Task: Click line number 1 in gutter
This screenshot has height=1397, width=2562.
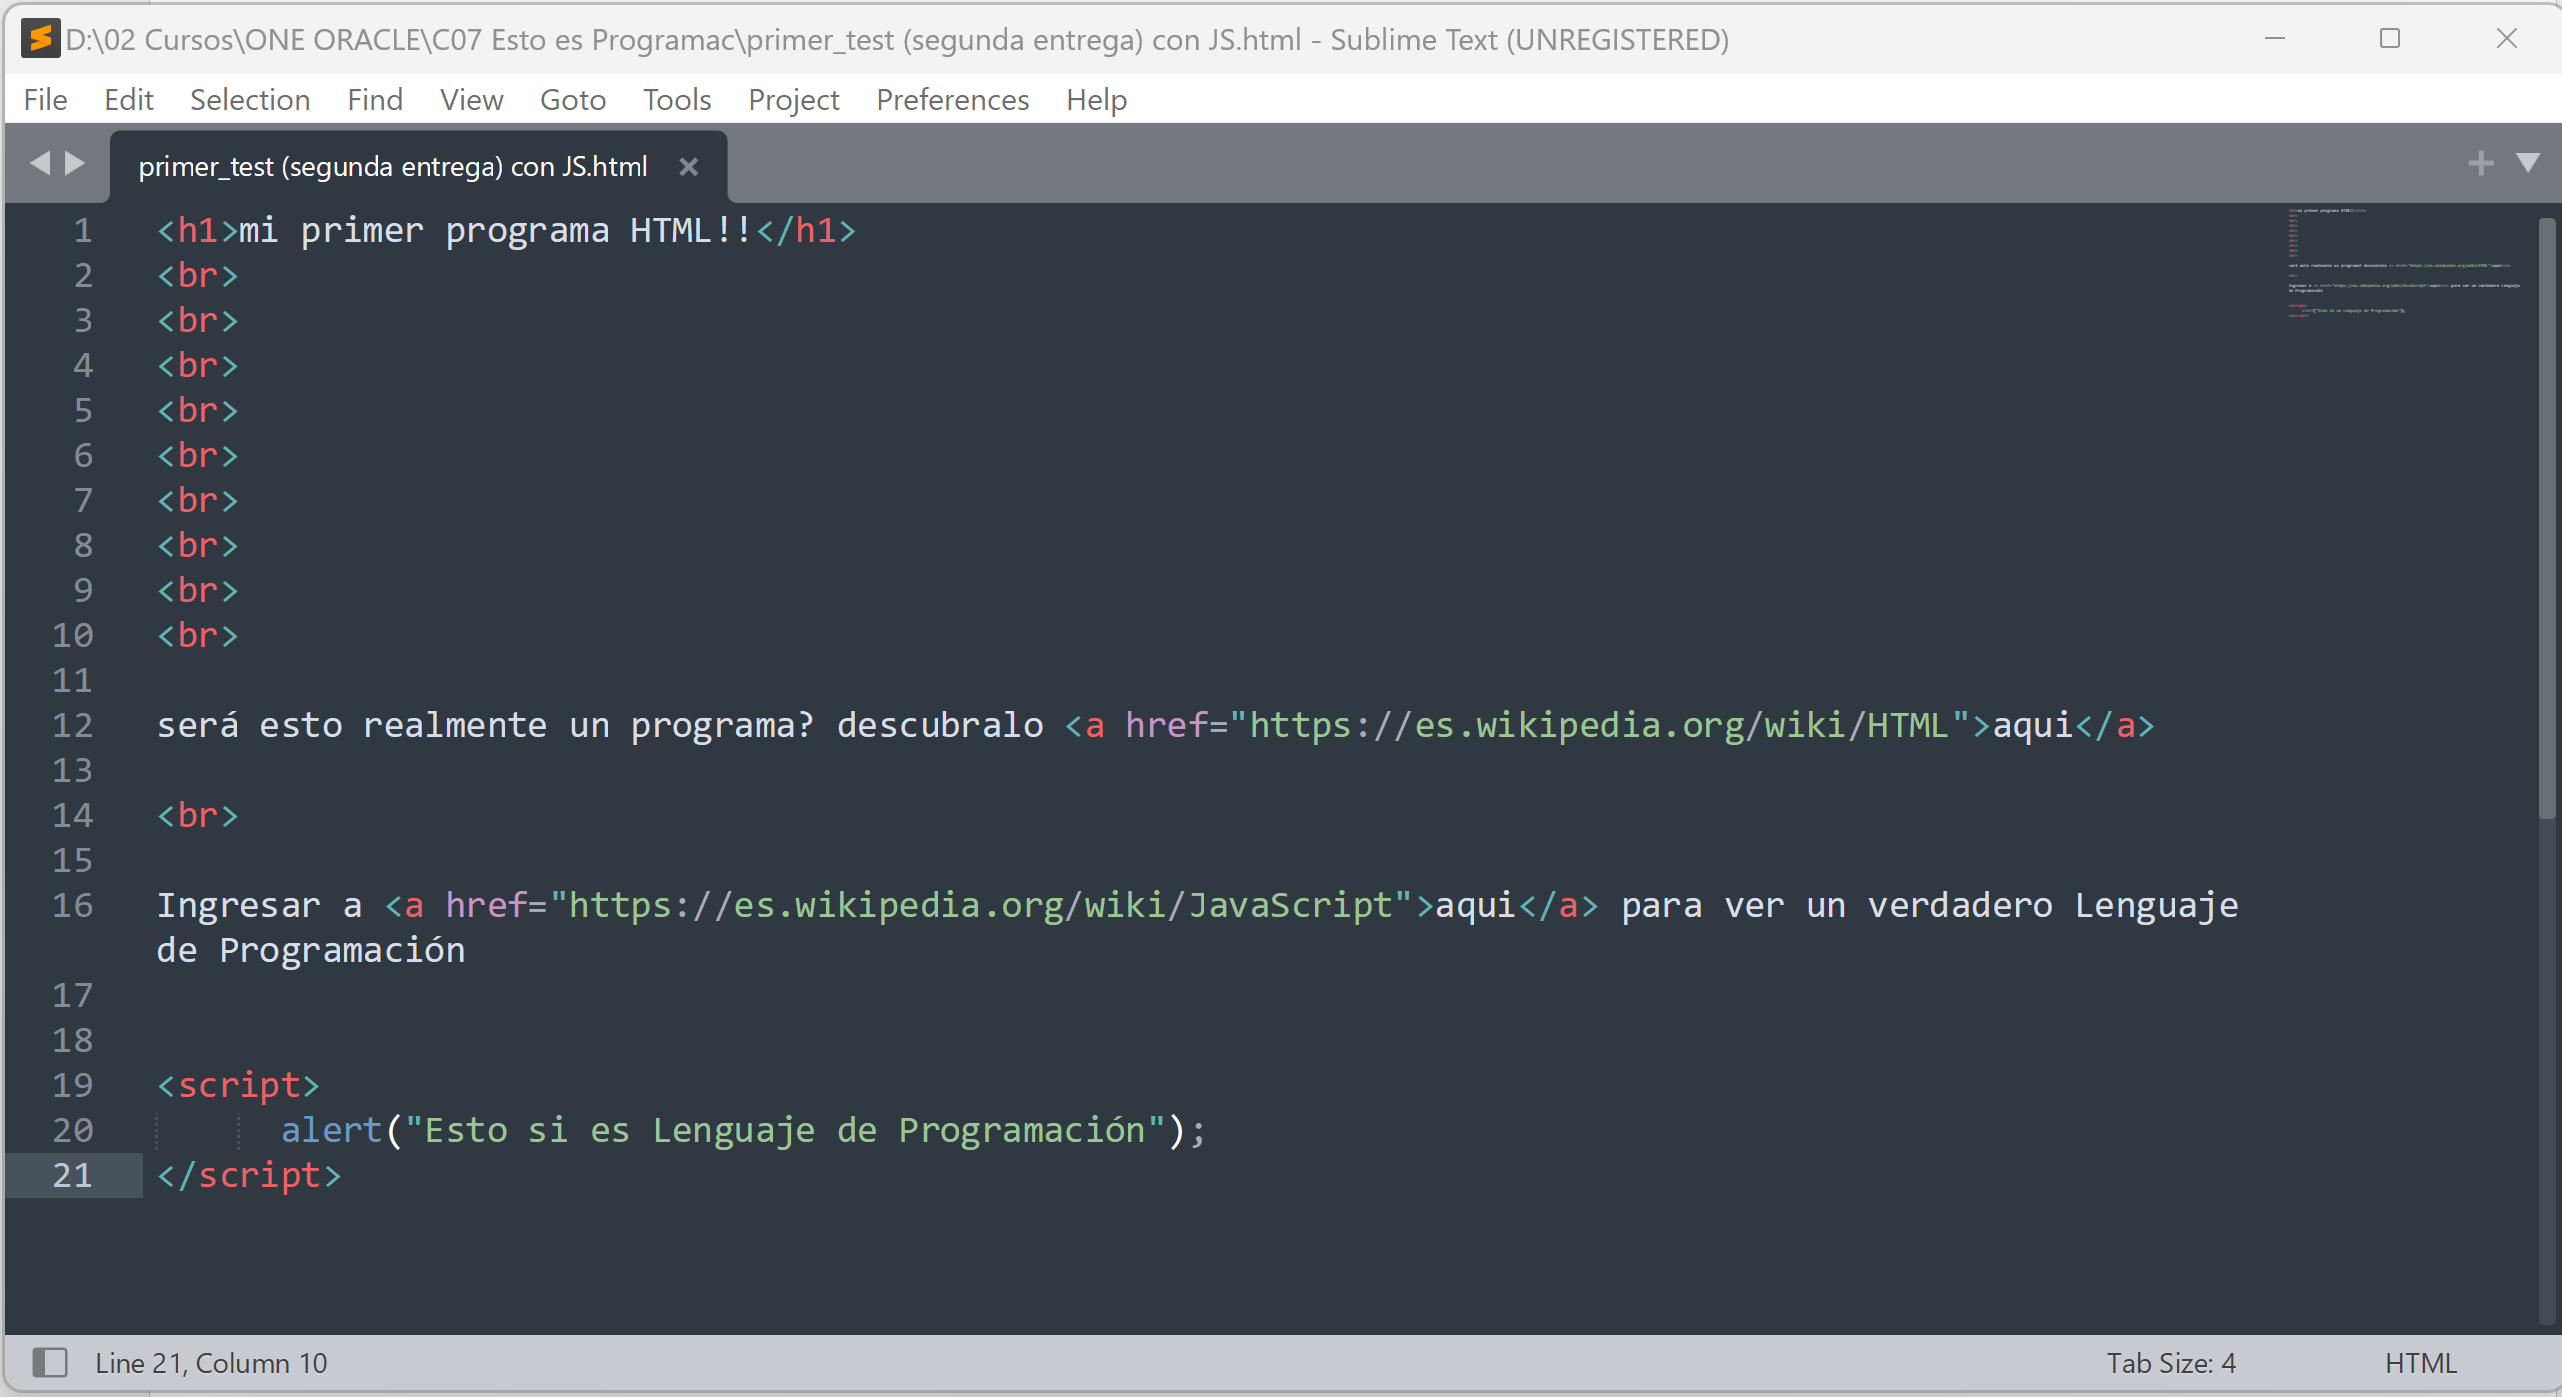Action: tap(83, 231)
